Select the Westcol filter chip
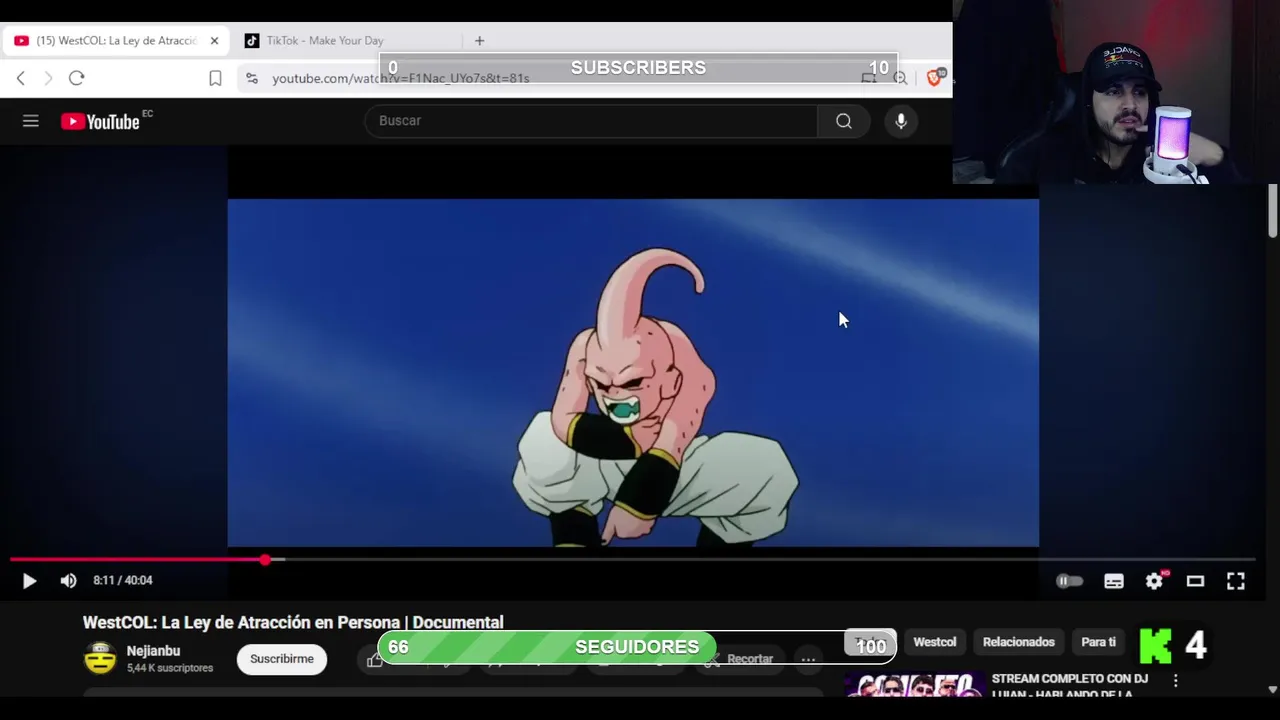Image resolution: width=1280 pixels, height=720 pixels. point(935,642)
